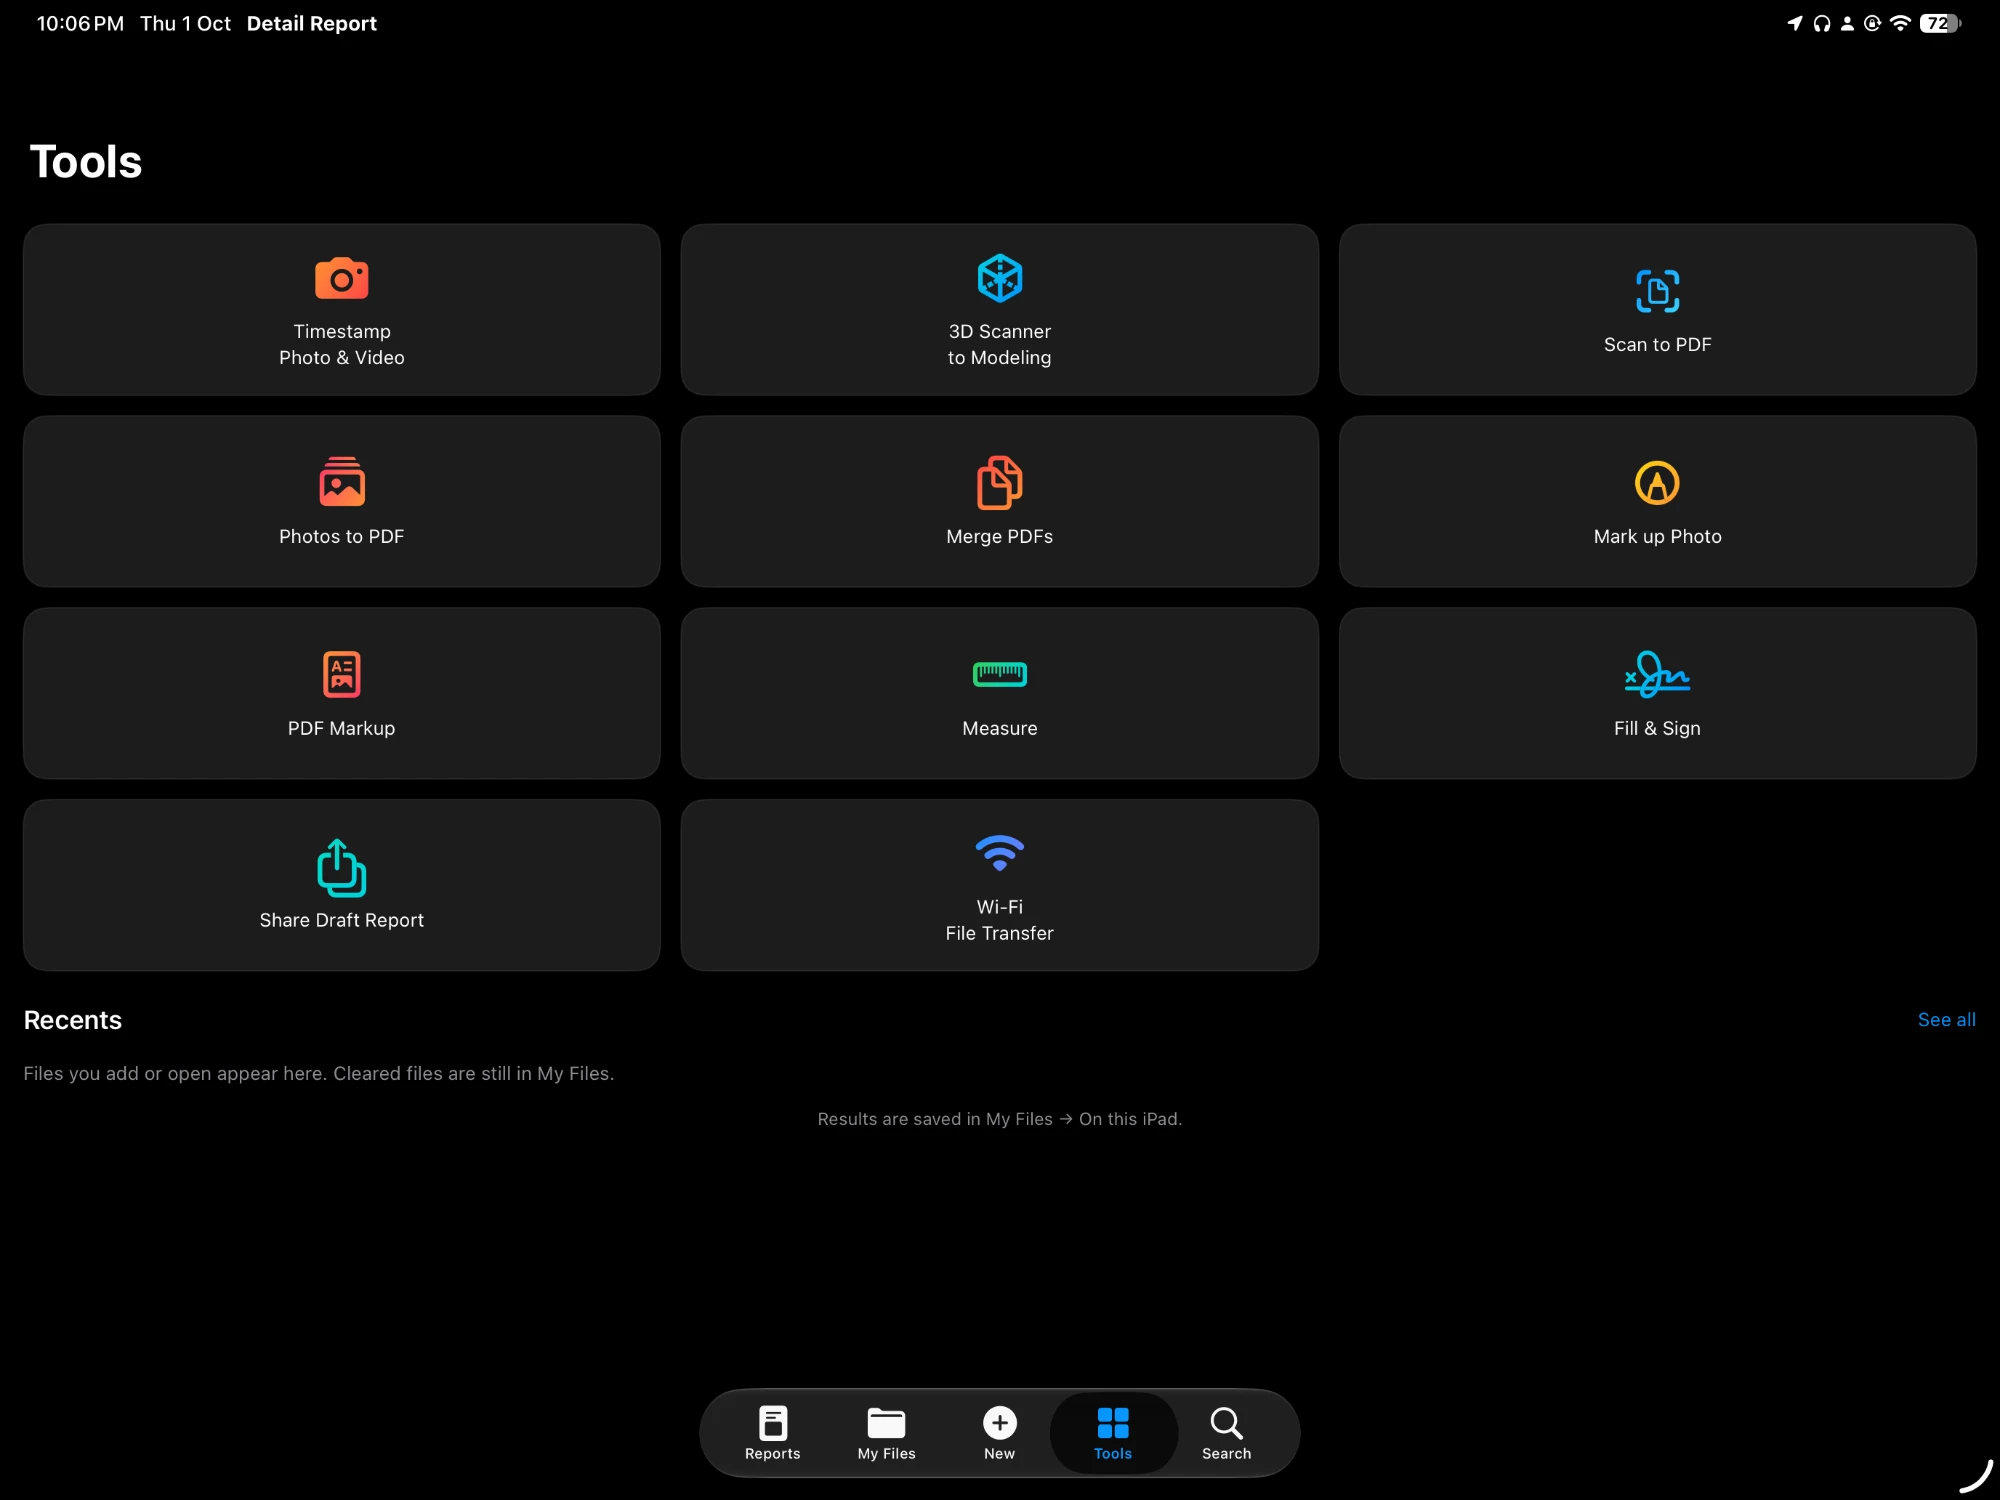Click the 'Fill & Sign' label
Viewport: 2000px width, 1500px height.
point(1657,728)
